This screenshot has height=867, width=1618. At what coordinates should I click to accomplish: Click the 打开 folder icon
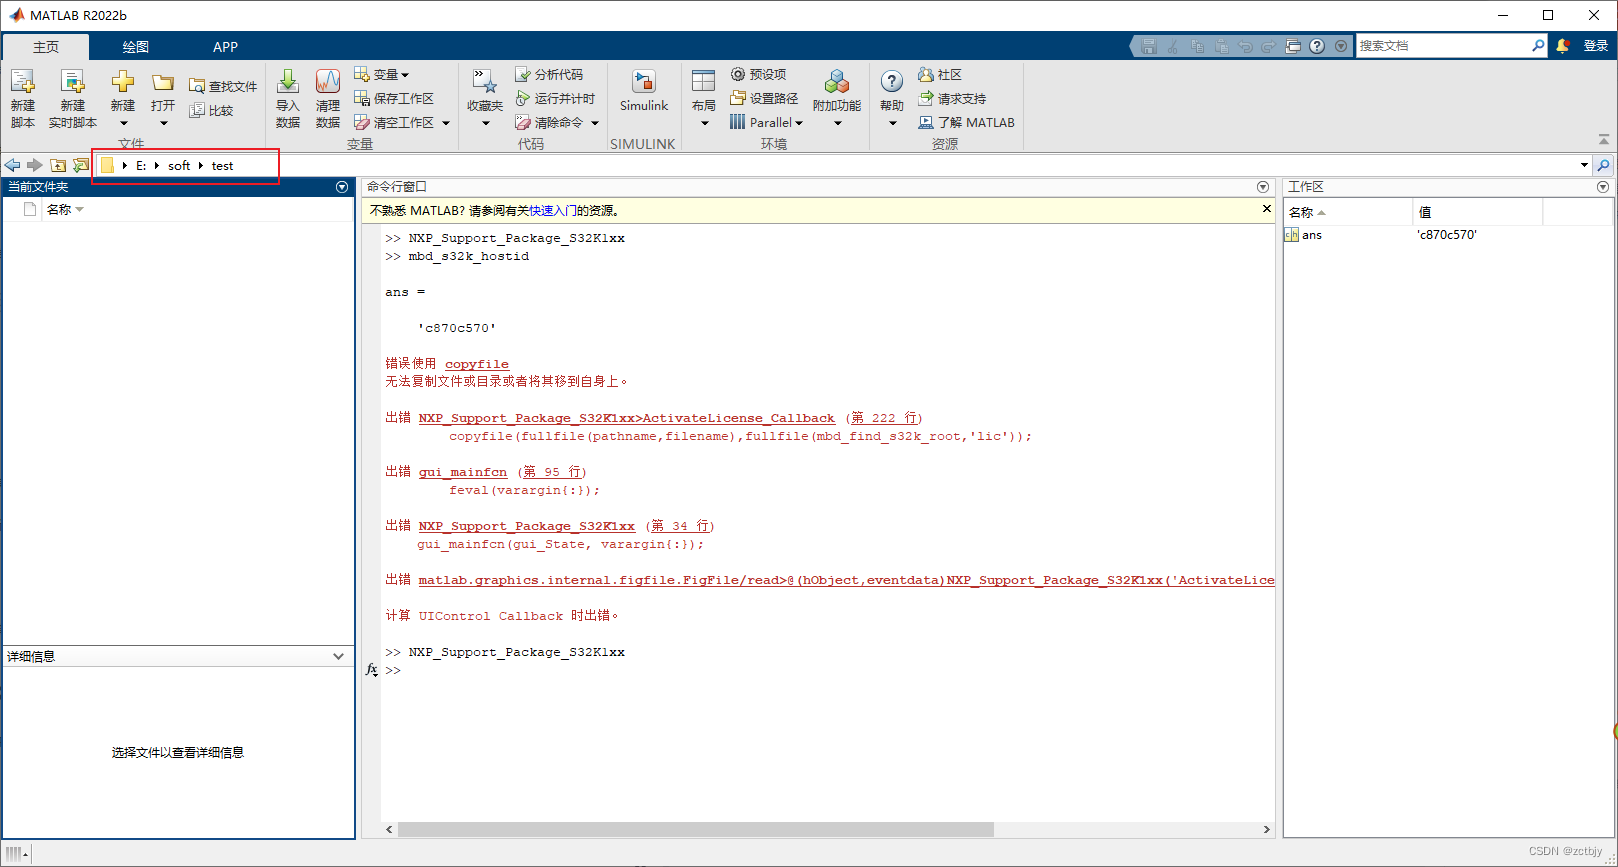[163, 82]
